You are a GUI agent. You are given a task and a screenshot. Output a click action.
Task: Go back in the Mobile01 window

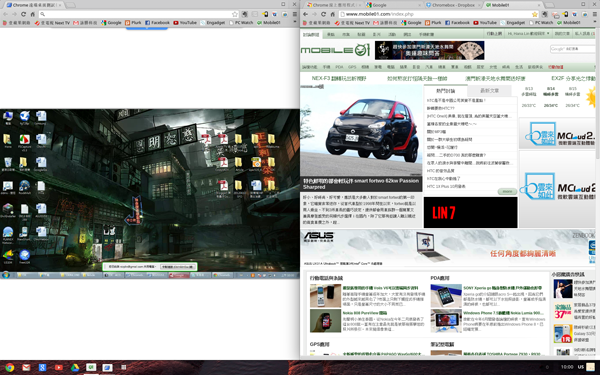[305, 14]
